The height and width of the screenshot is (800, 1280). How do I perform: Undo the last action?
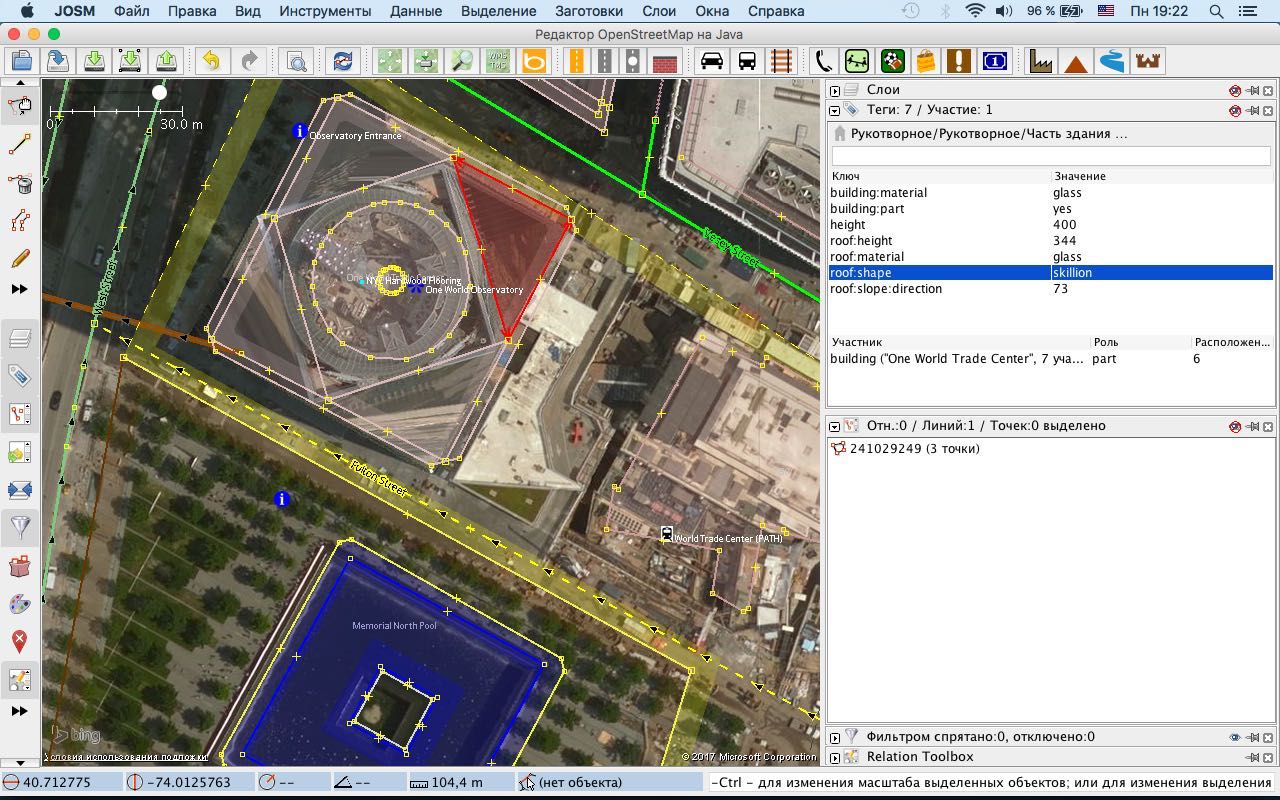tap(211, 61)
